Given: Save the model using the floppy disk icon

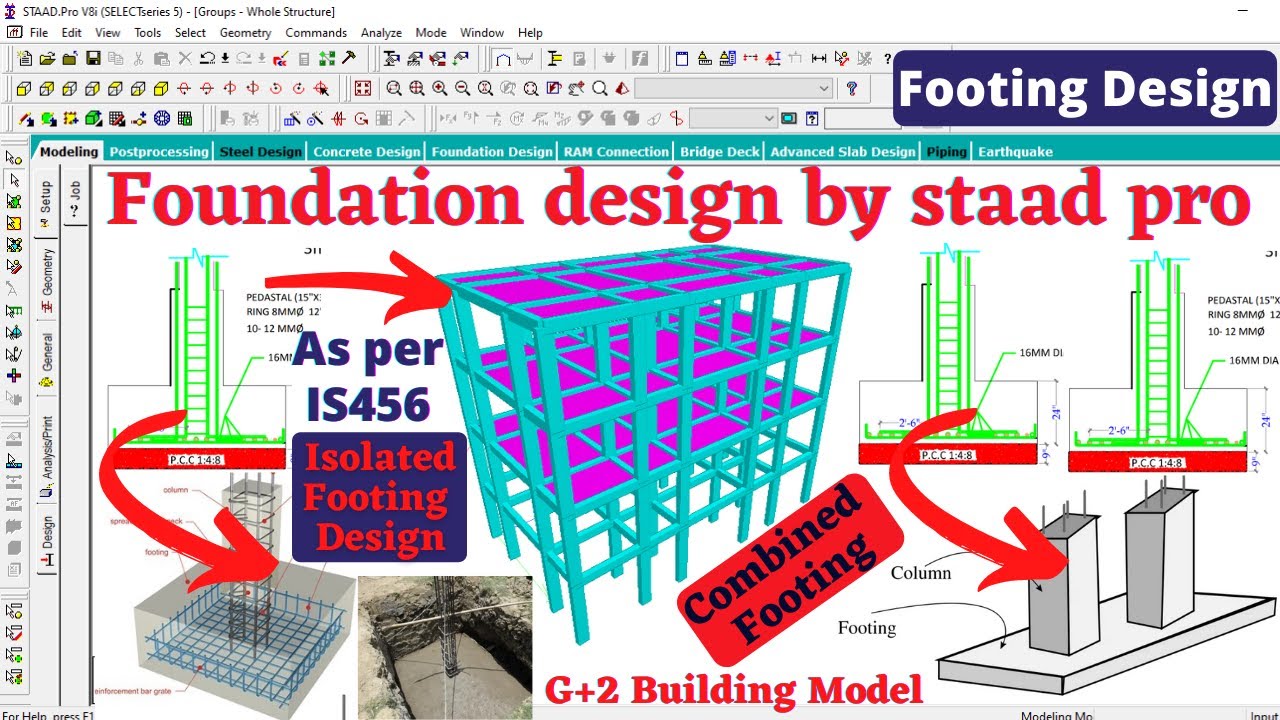Looking at the screenshot, I should coord(93,58).
